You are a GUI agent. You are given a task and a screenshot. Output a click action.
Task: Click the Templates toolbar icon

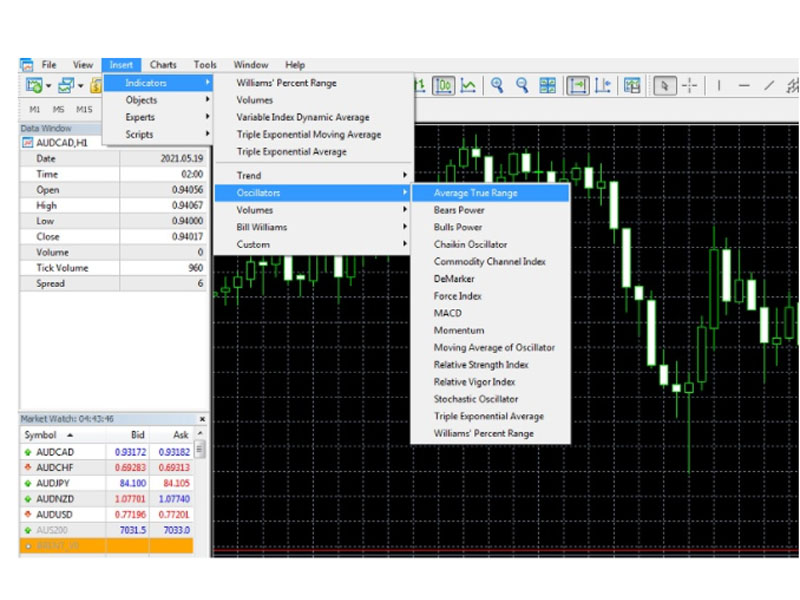point(632,85)
